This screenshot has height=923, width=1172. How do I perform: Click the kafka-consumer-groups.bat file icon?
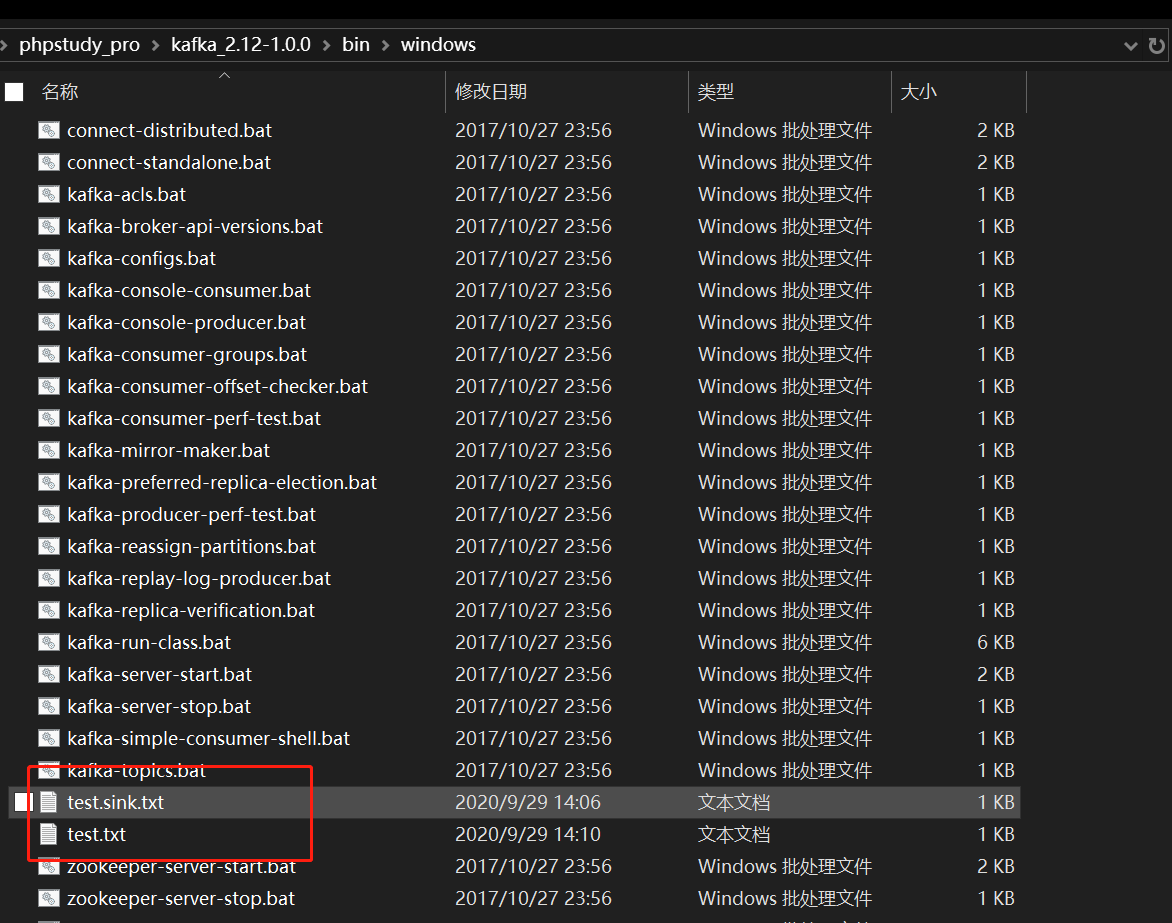49,355
